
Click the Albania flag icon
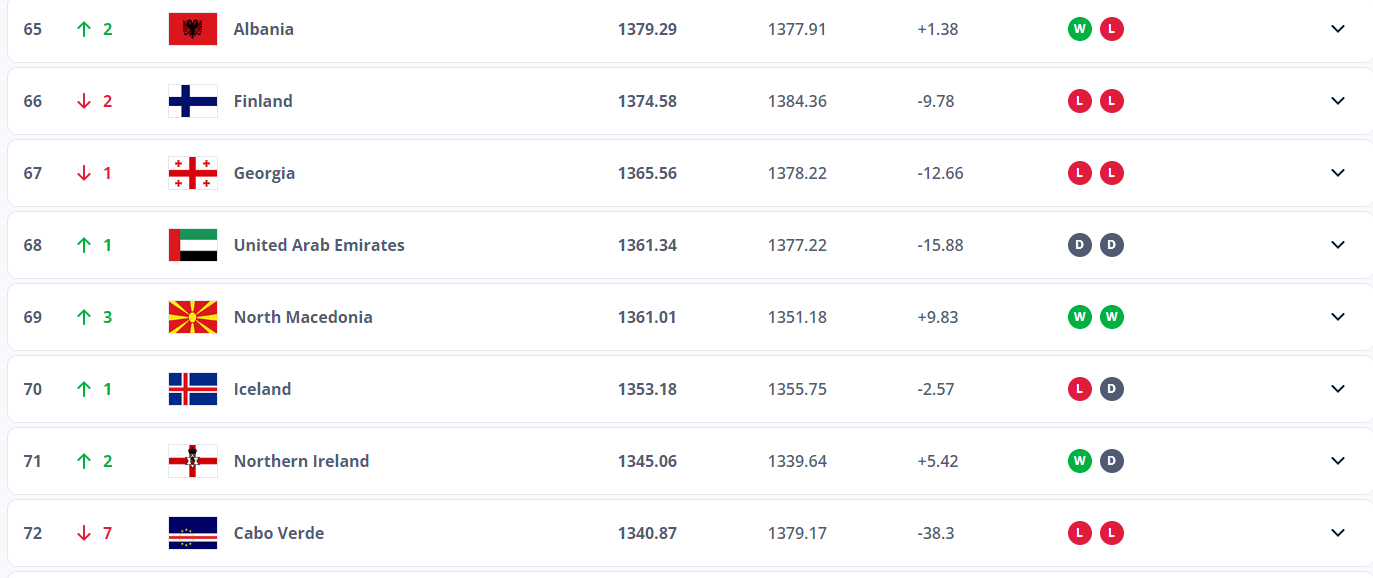point(193,29)
